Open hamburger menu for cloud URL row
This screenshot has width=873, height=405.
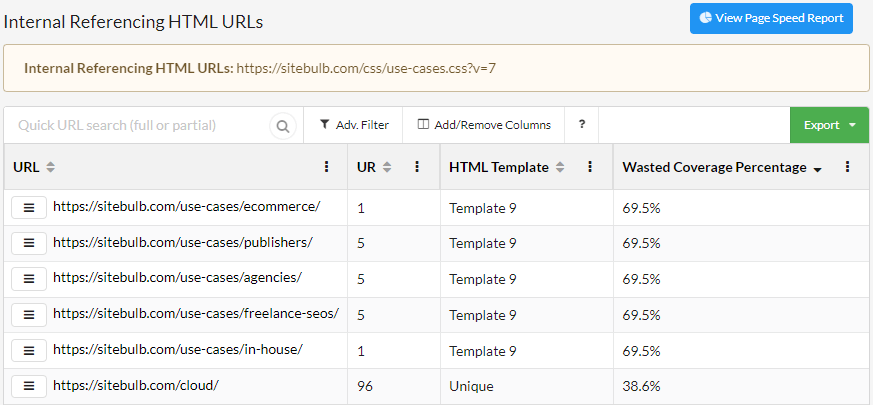click(29, 386)
